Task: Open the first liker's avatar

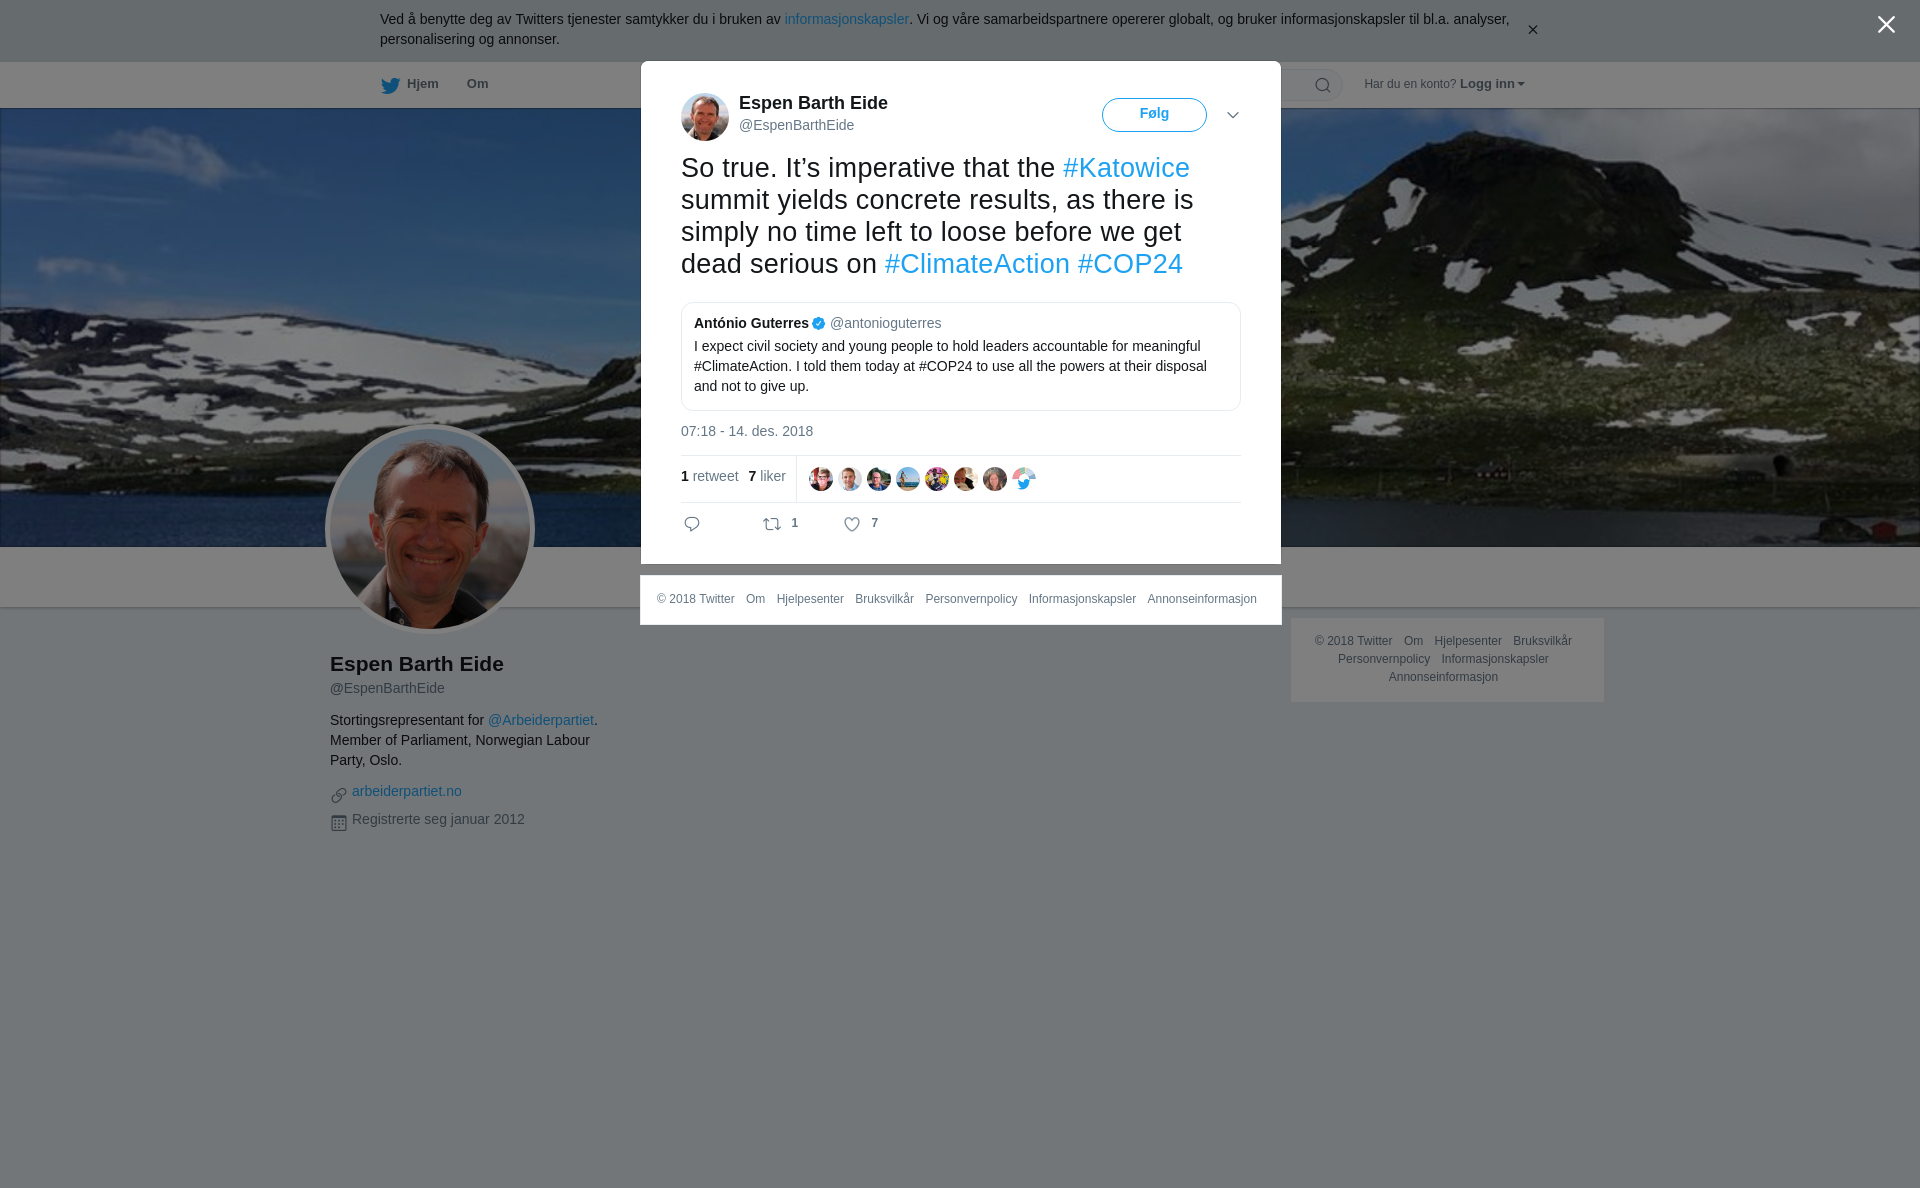Action: pos(821,479)
